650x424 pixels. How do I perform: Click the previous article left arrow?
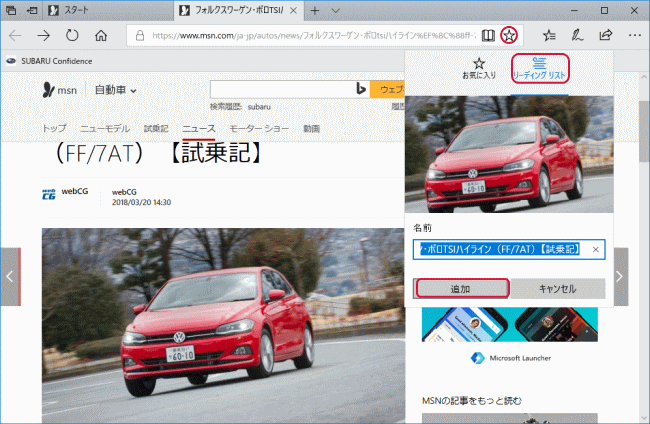[x=10, y=276]
